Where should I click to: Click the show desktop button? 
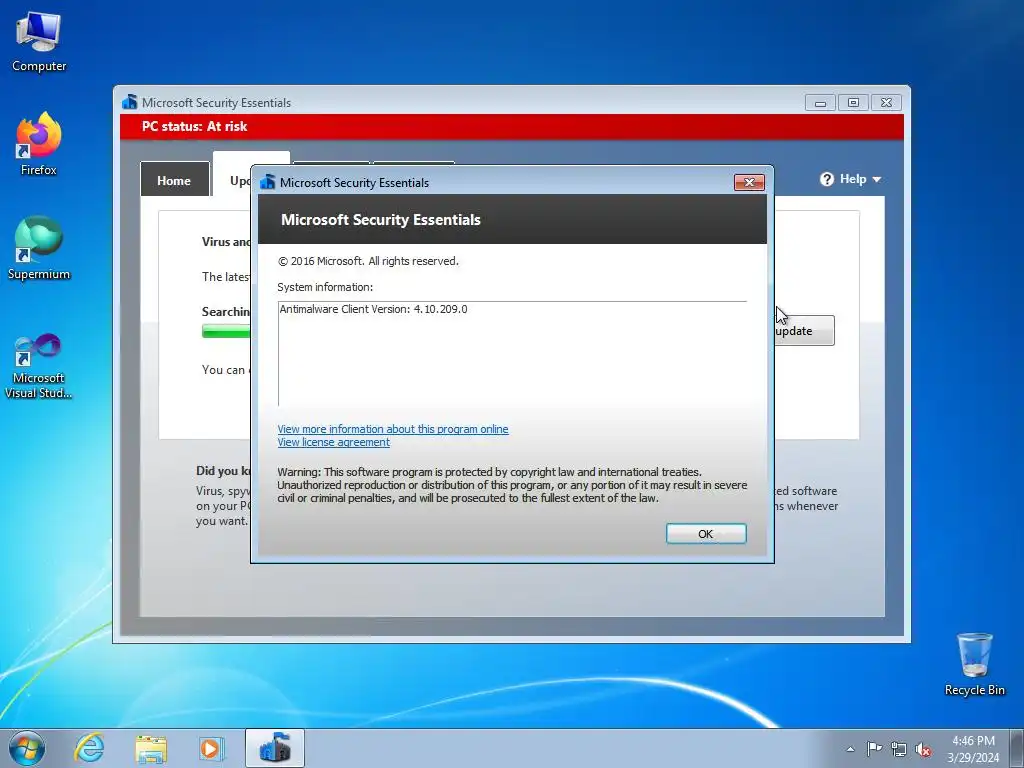[x=1019, y=748]
